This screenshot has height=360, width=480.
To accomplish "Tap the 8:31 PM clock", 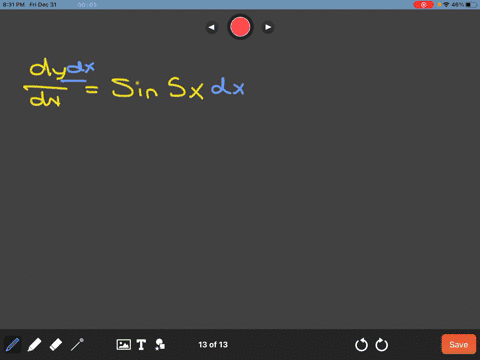I will (14, 5).
